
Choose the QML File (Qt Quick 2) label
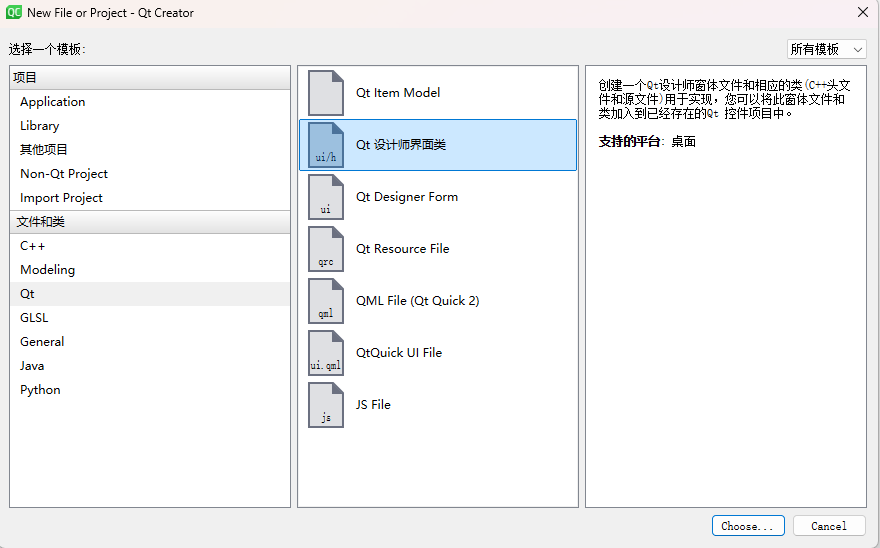coord(418,301)
